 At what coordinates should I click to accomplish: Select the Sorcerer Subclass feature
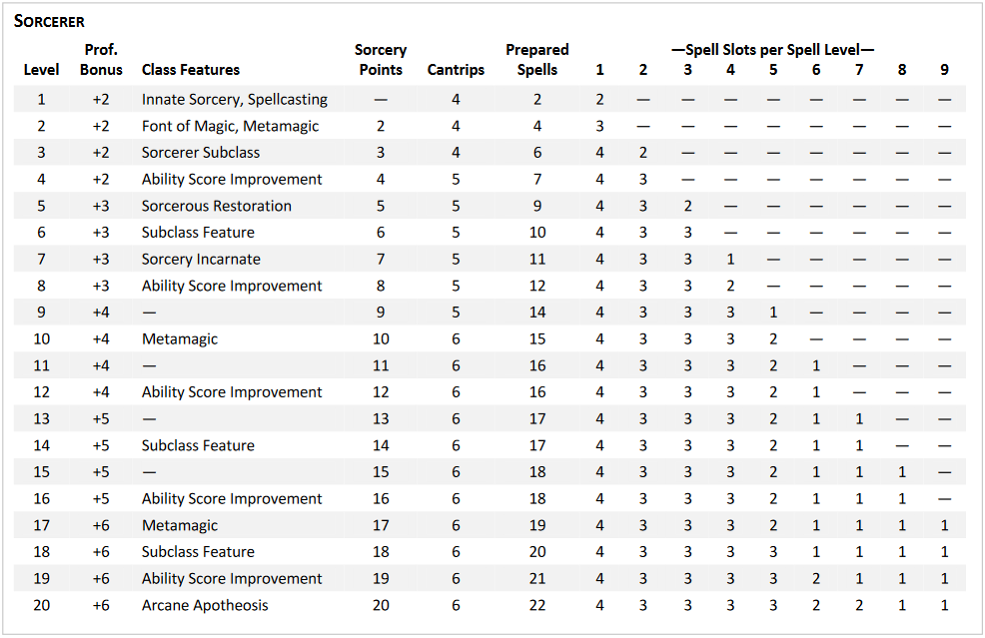pos(201,153)
